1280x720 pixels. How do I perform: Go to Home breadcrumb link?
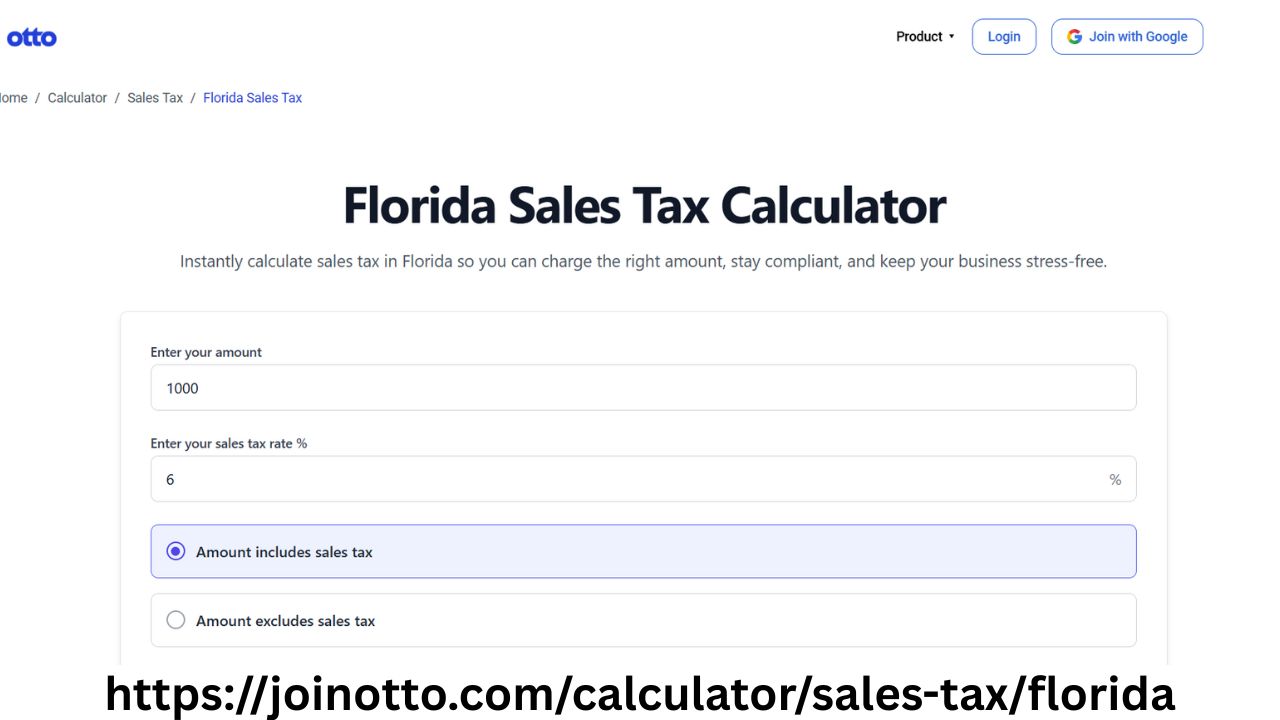(x=13, y=98)
